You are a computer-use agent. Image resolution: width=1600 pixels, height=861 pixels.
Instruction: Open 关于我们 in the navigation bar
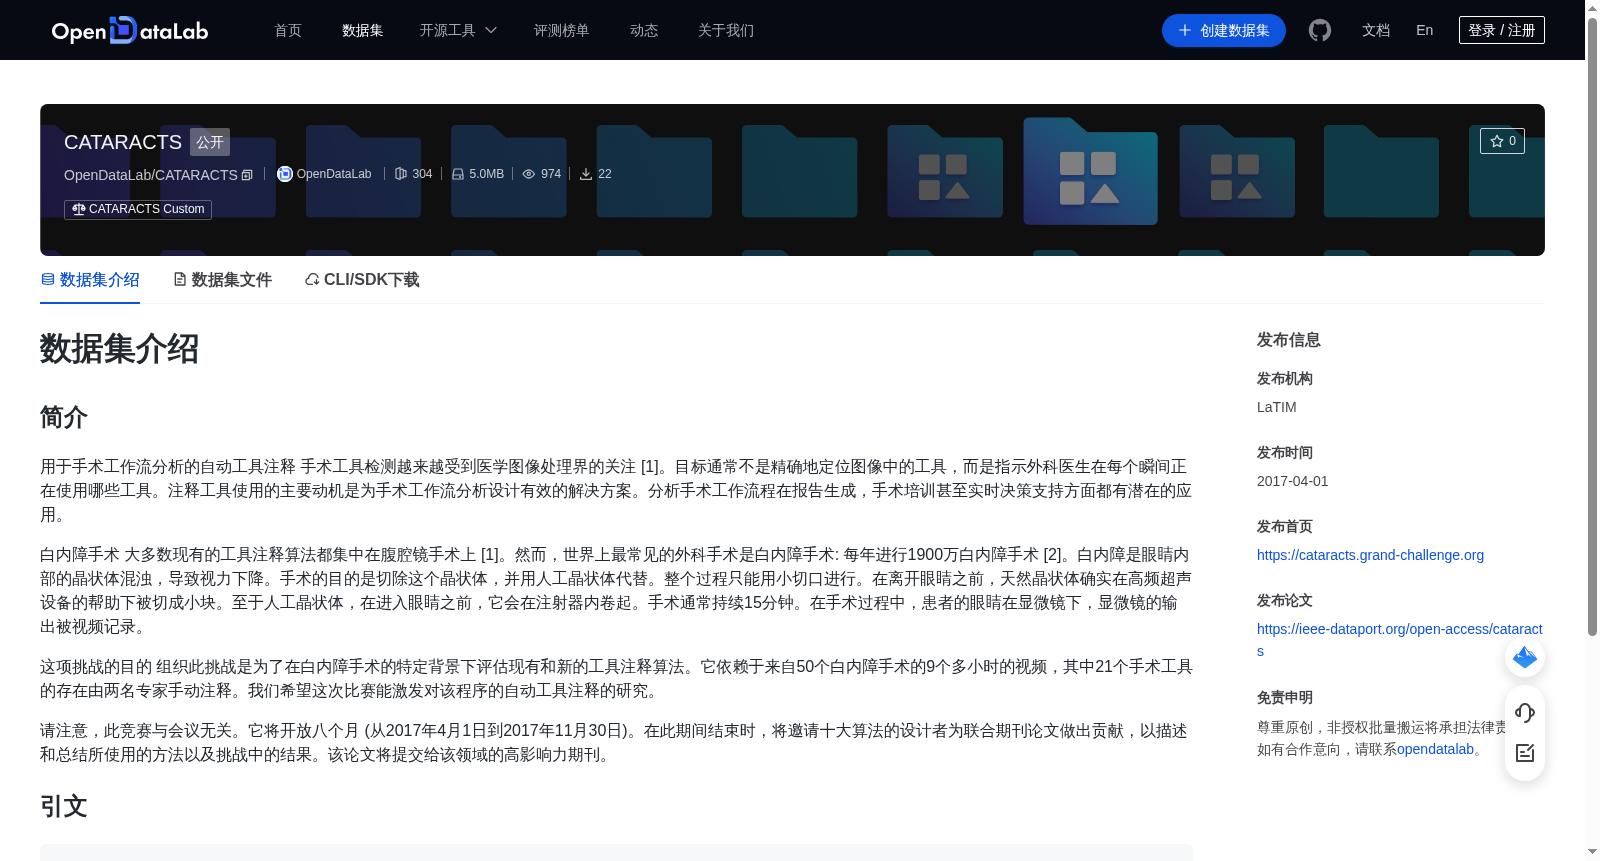pyautogui.click(x=726, y=30)
